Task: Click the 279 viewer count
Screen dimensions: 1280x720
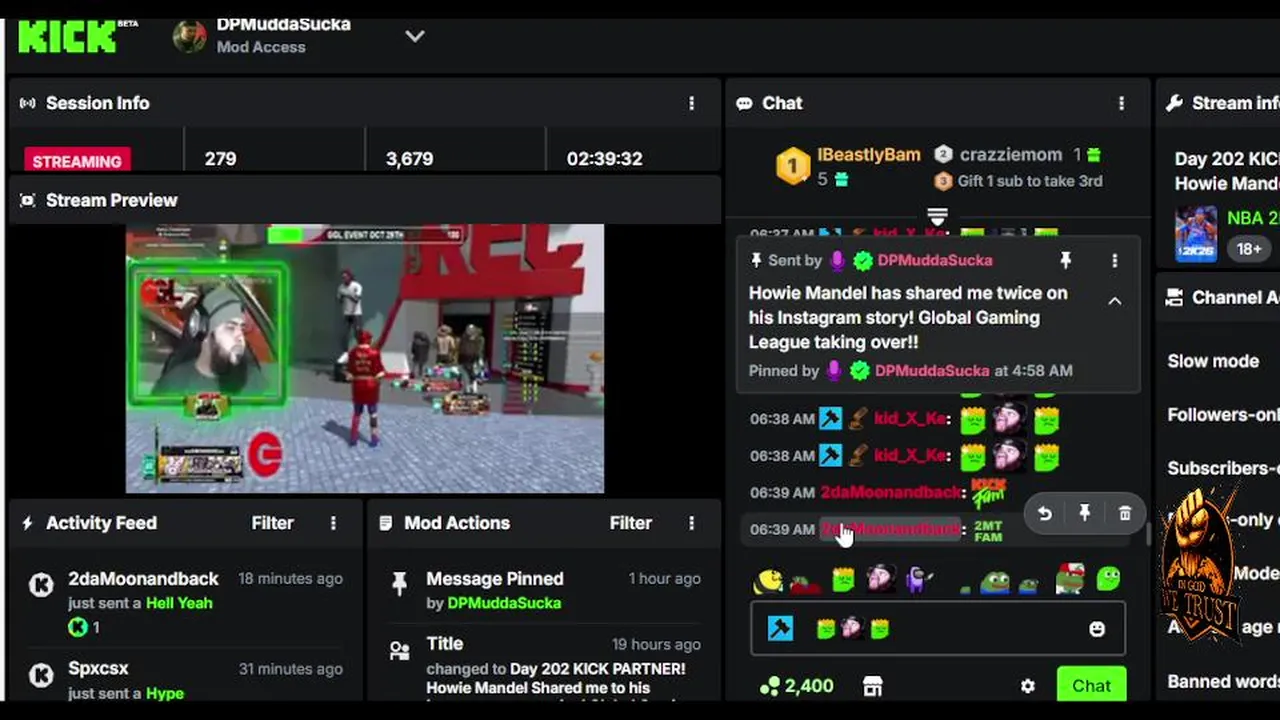Action: click(220, 159)
